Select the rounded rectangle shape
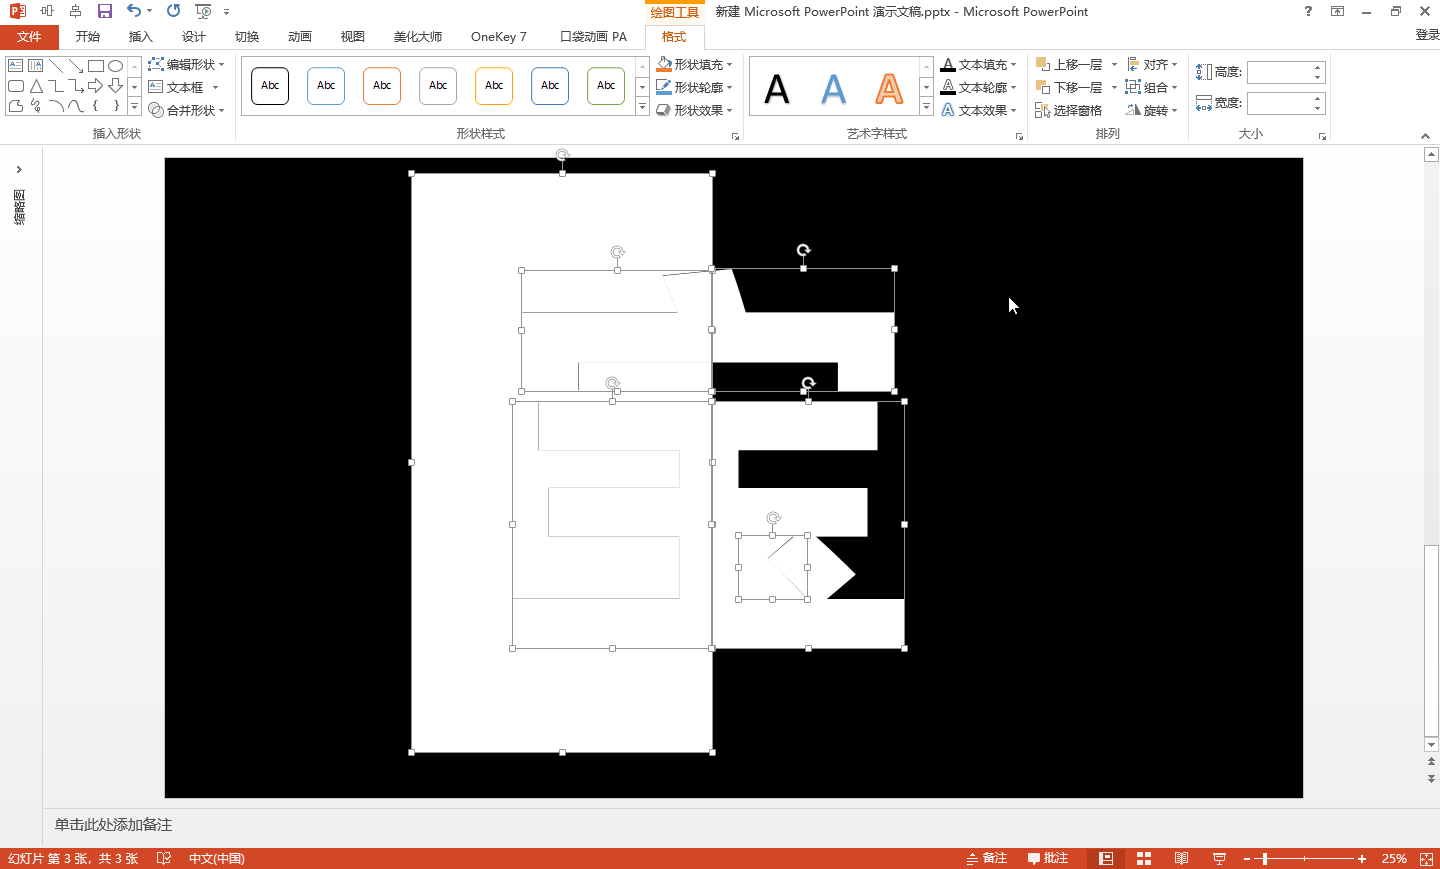The width and height of the screenshot is (1440, 869). point(16,86)
